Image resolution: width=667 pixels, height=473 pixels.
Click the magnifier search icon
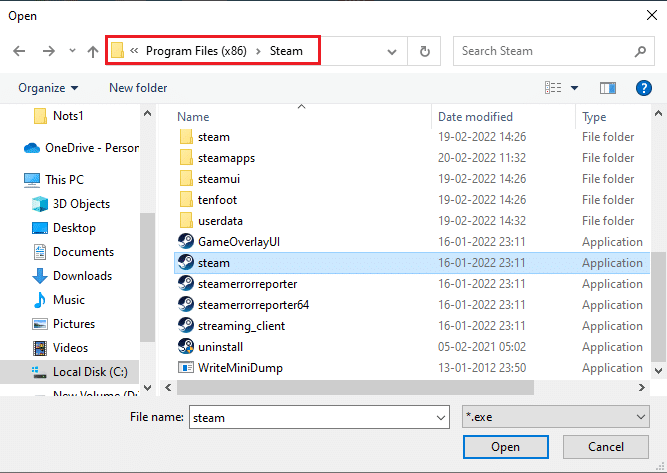[x=640, y=51]
